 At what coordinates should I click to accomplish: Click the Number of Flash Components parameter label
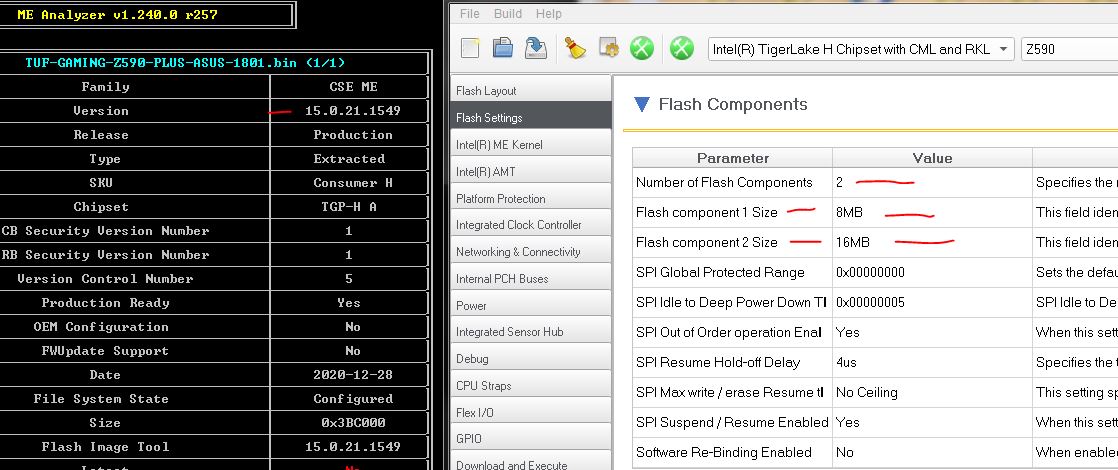(x=724, y=183)
